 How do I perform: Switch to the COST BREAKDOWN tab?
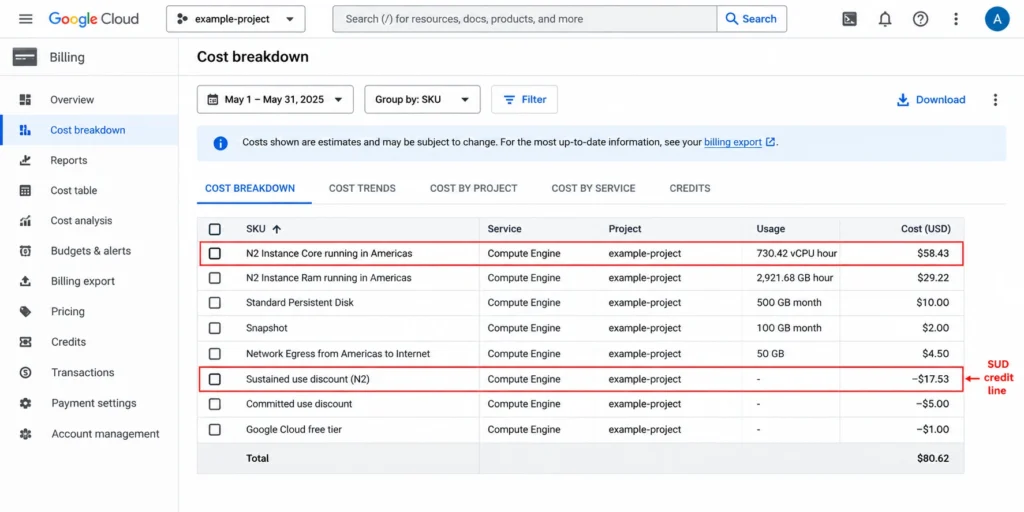[250, 188]
